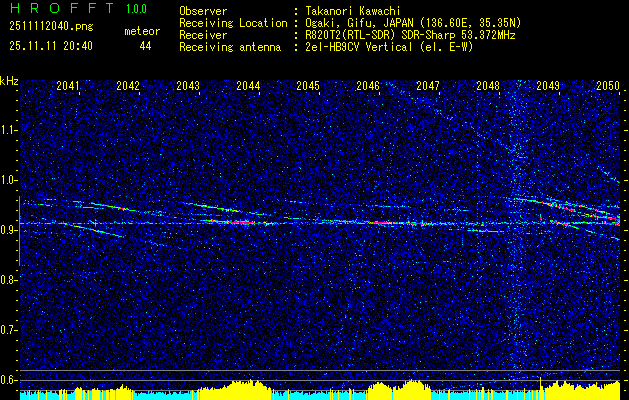This screenshot has width=629, height=400.
Task: Click the 2047 time marker
Action: (x=428, y=86)
